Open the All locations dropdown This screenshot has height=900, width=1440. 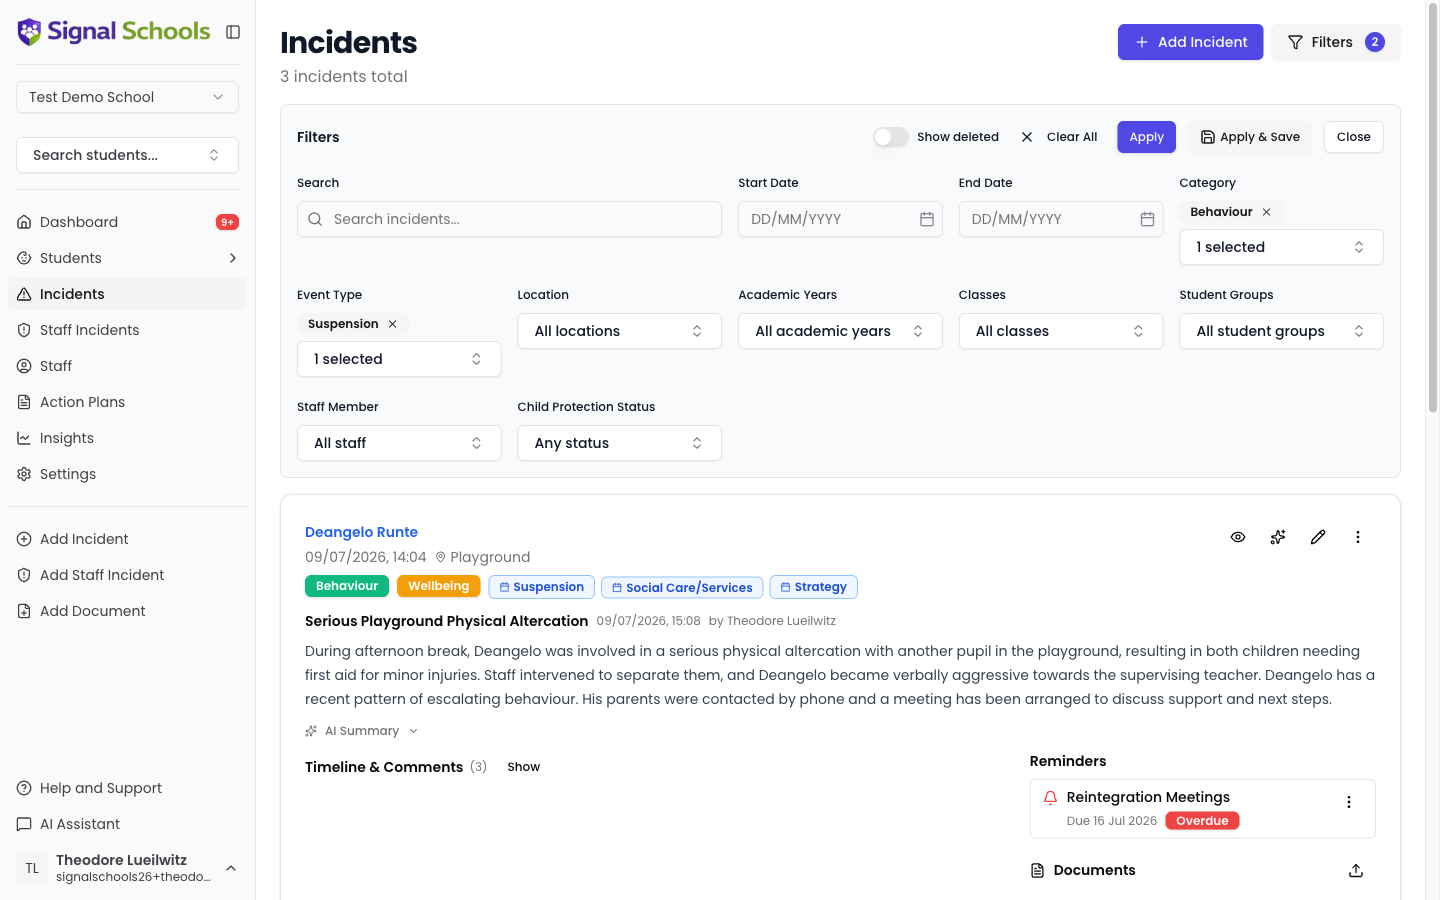[x=619, y=331]
